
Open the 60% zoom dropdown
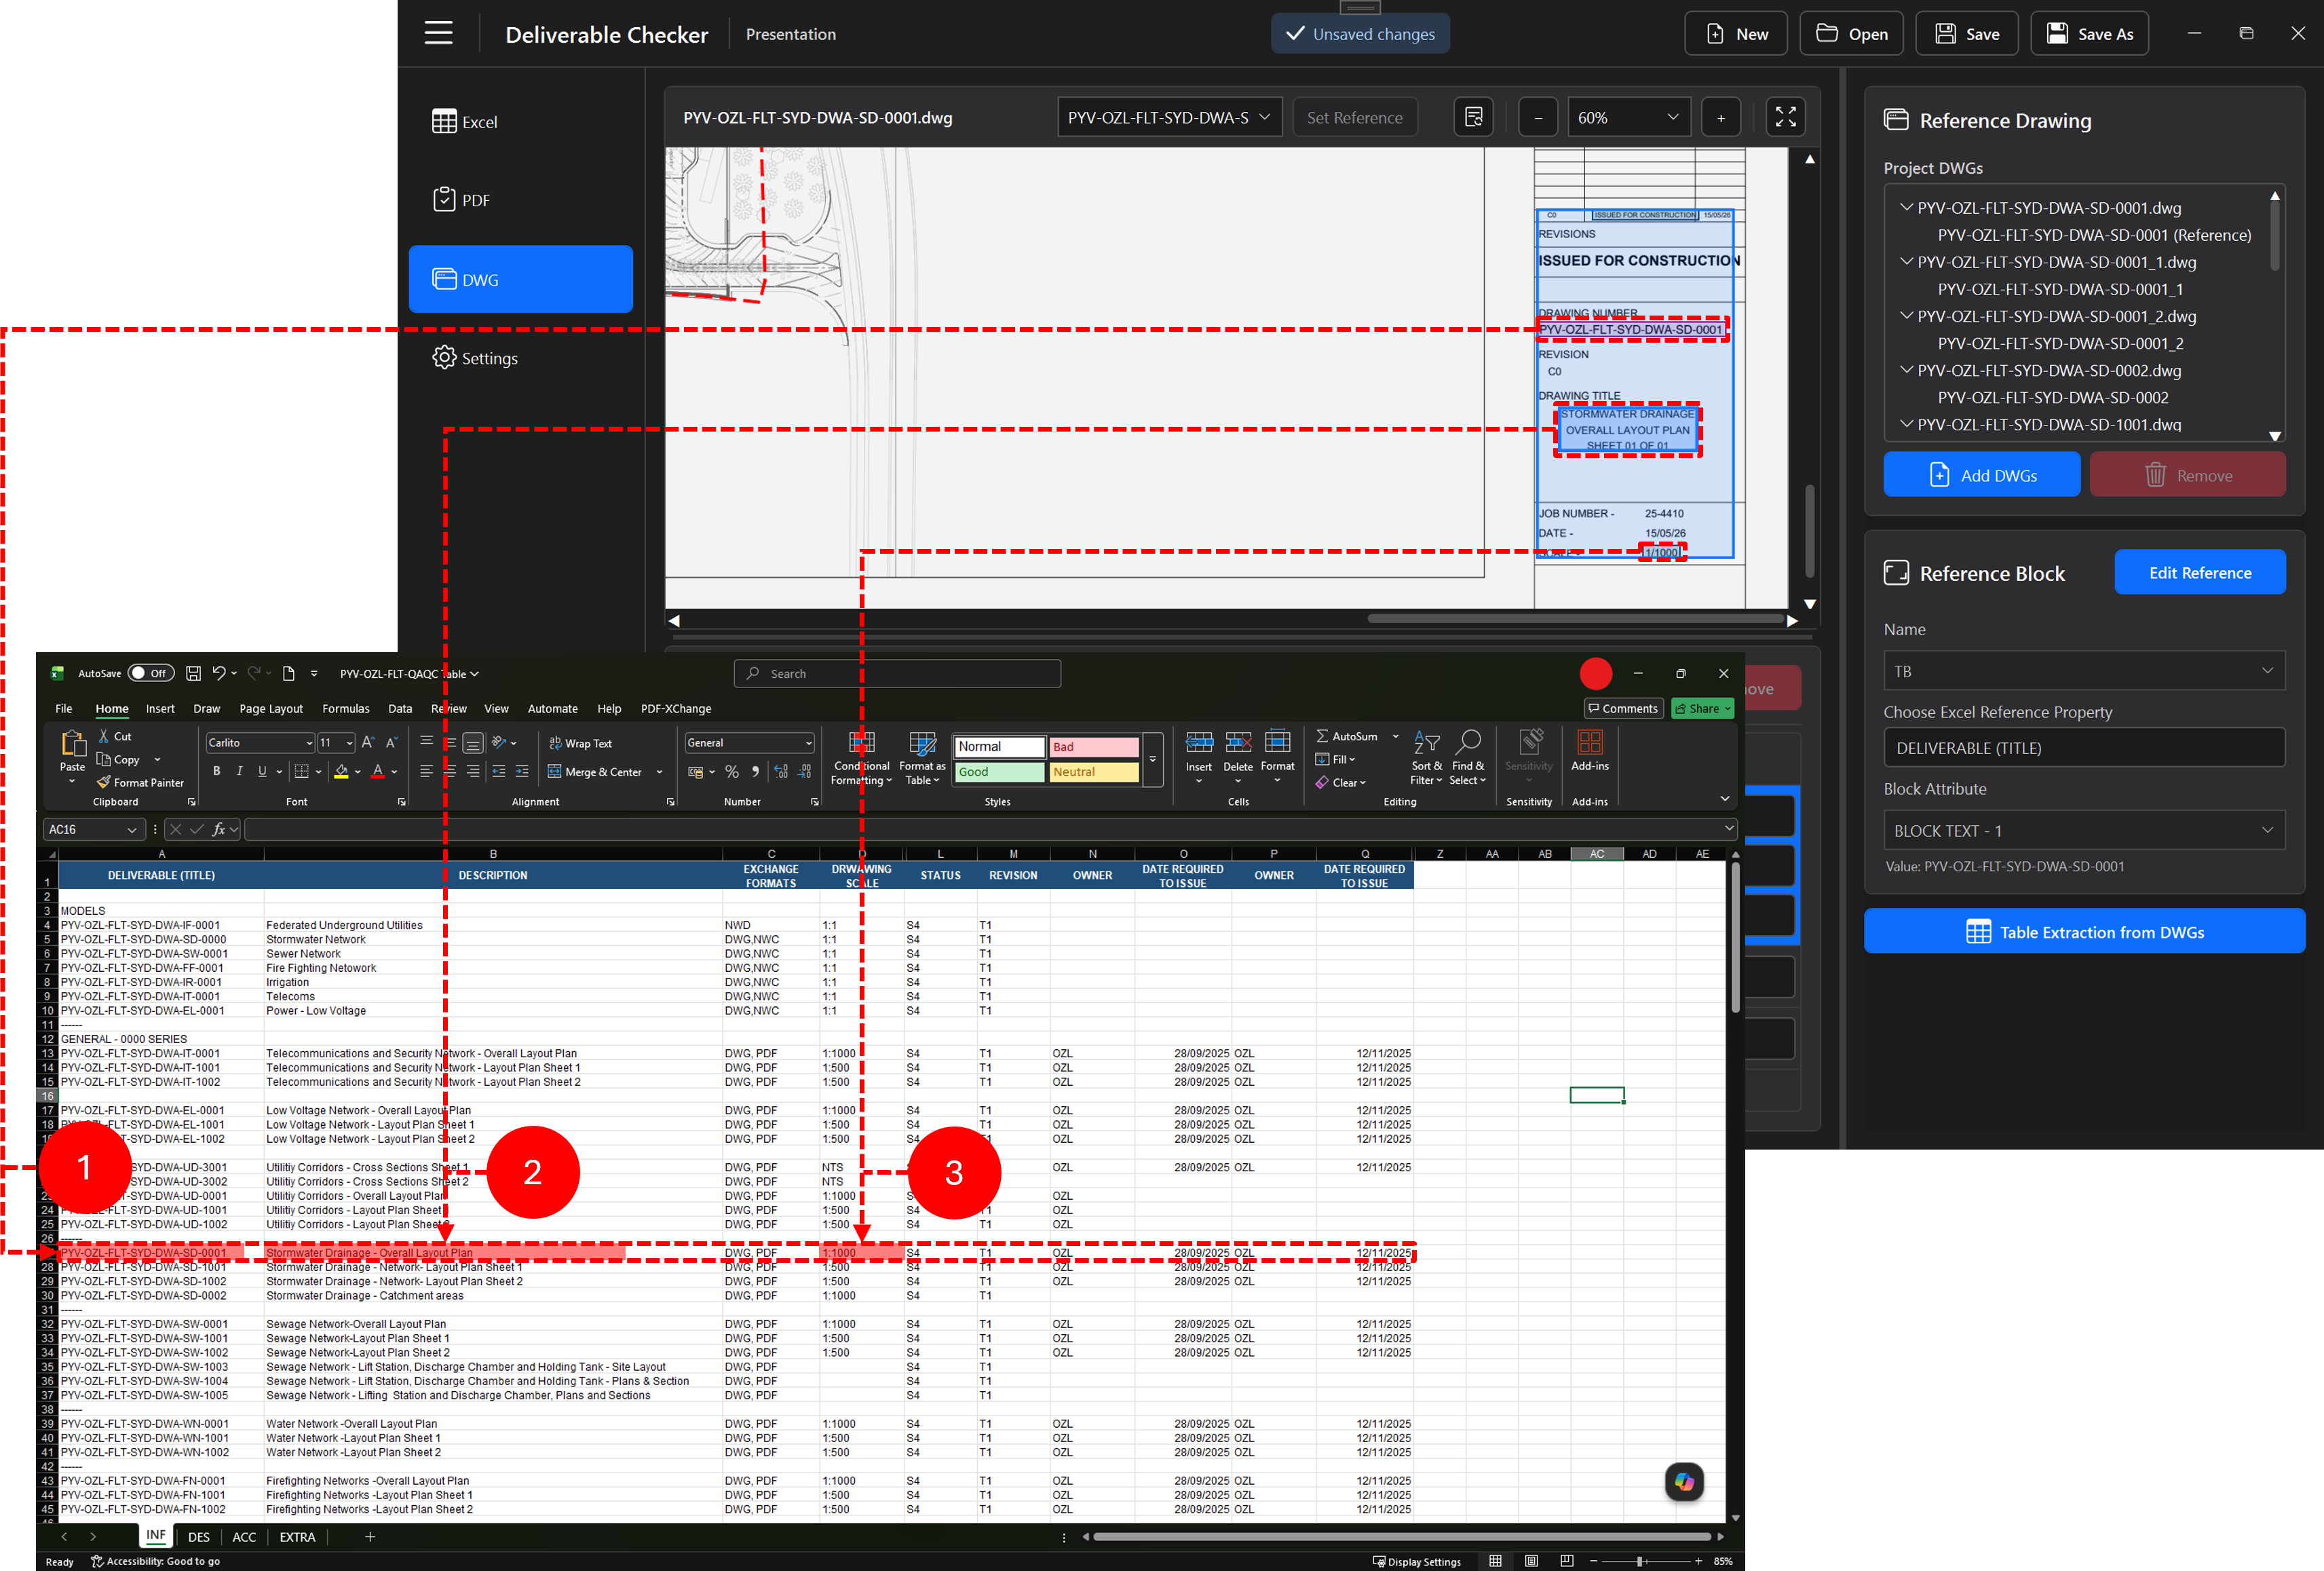[x=1628, y=117]
